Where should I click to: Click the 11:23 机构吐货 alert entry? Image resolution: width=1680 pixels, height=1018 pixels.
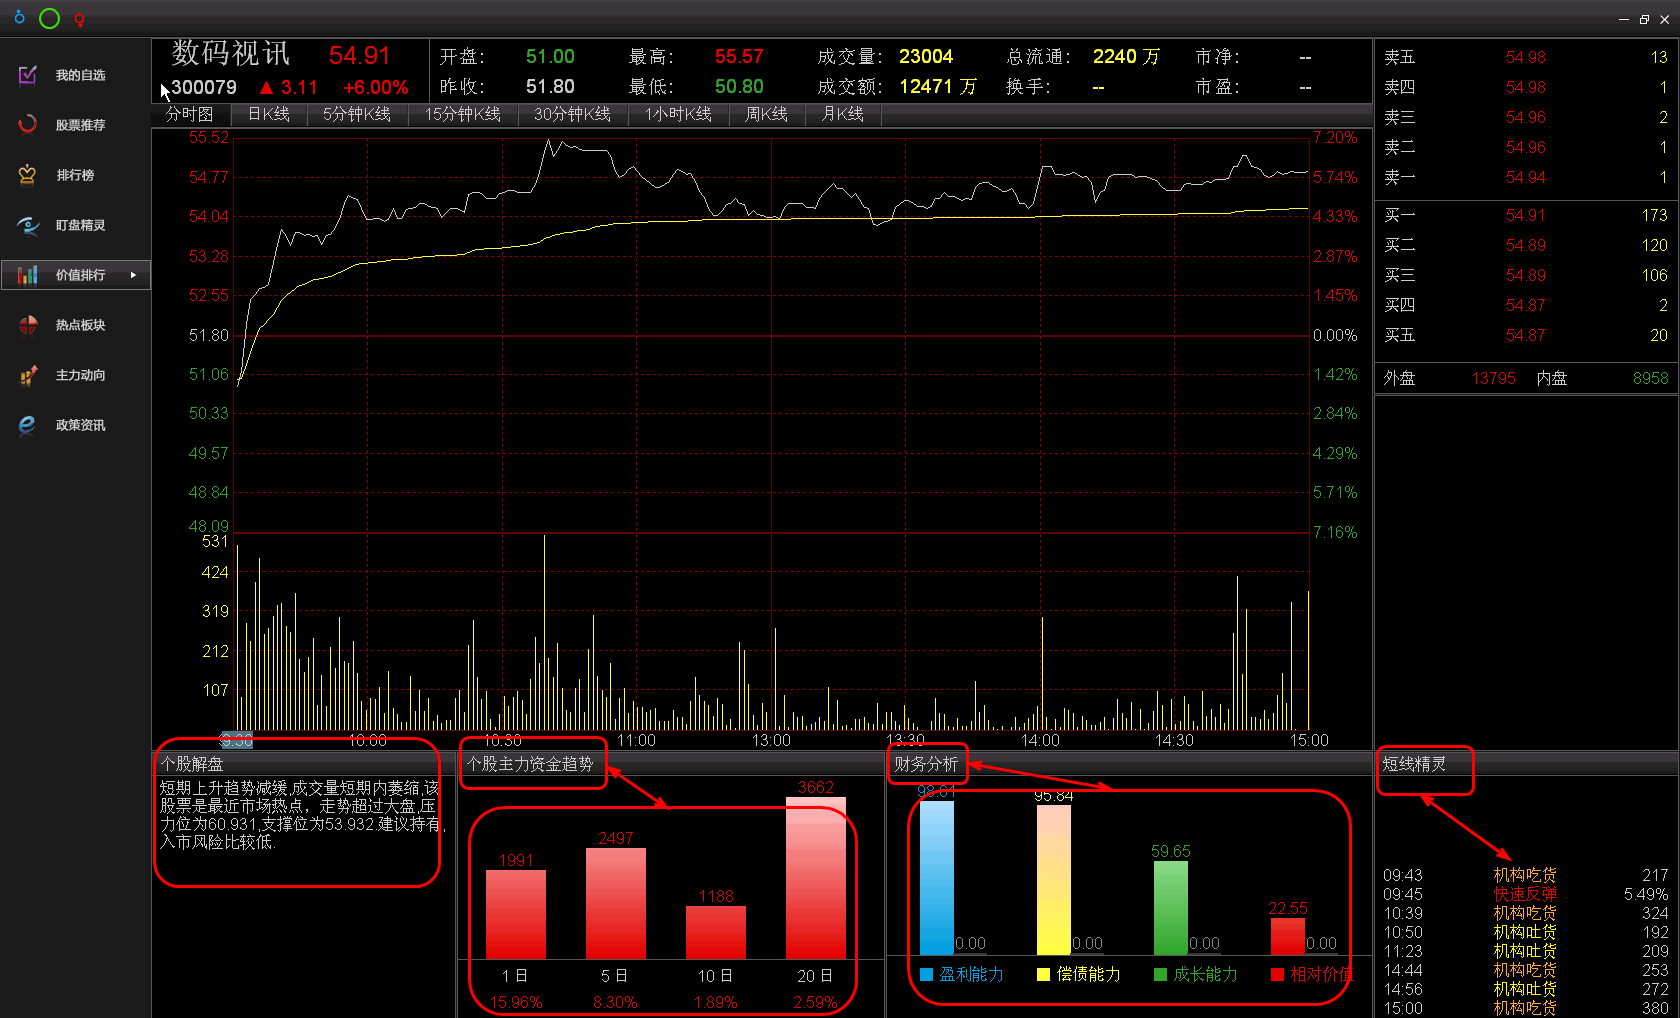[1526, 951]
